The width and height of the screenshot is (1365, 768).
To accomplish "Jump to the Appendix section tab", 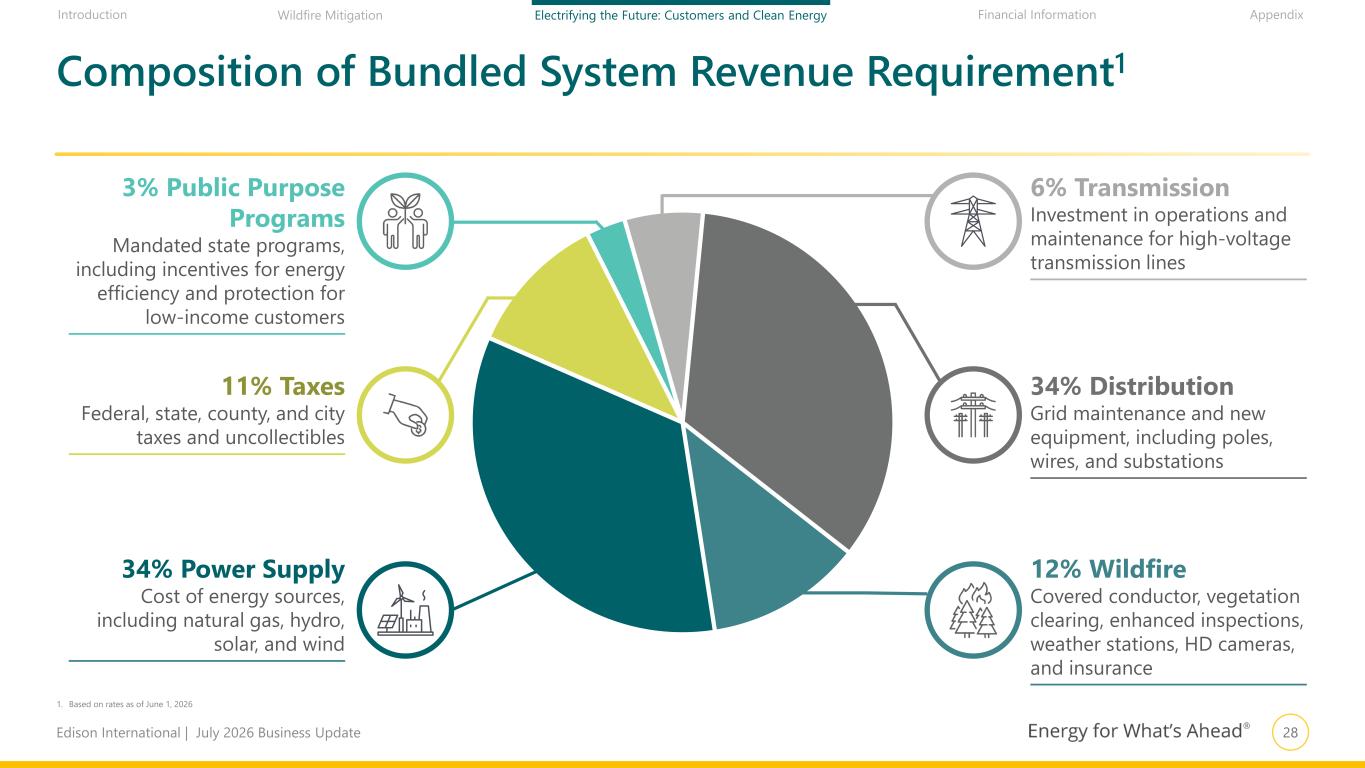I will [x=1277, y=15].
